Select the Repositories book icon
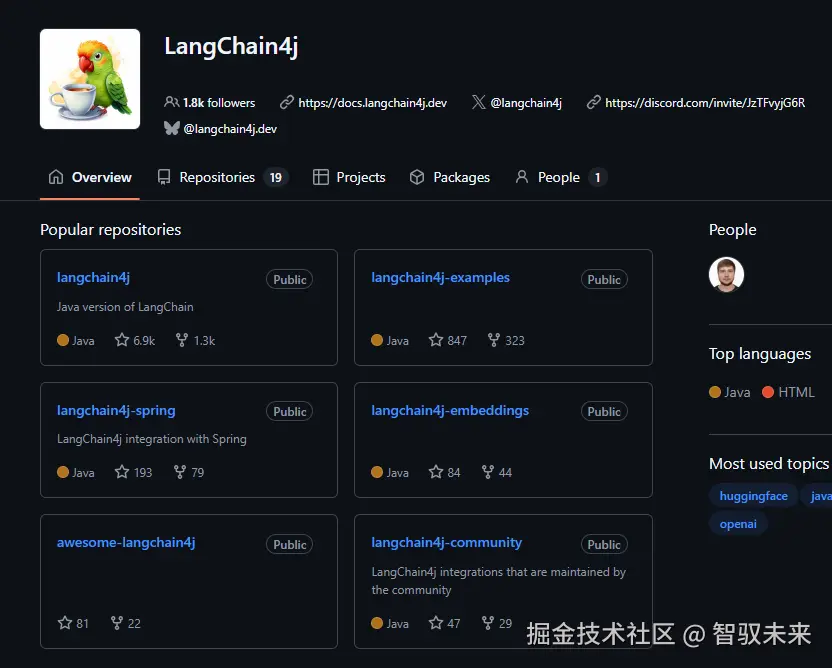 [163, 177]
